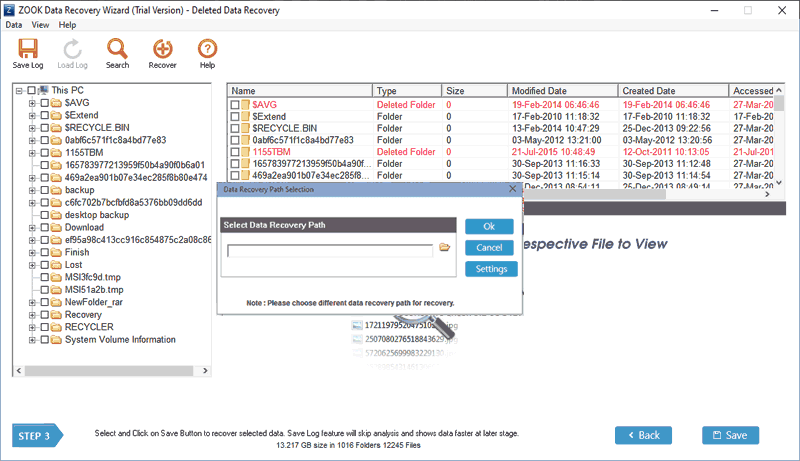Click the Cancel button in dialog
Image resolution: width=800 pixels, height=461 pixels.
(x=489, y=248)
